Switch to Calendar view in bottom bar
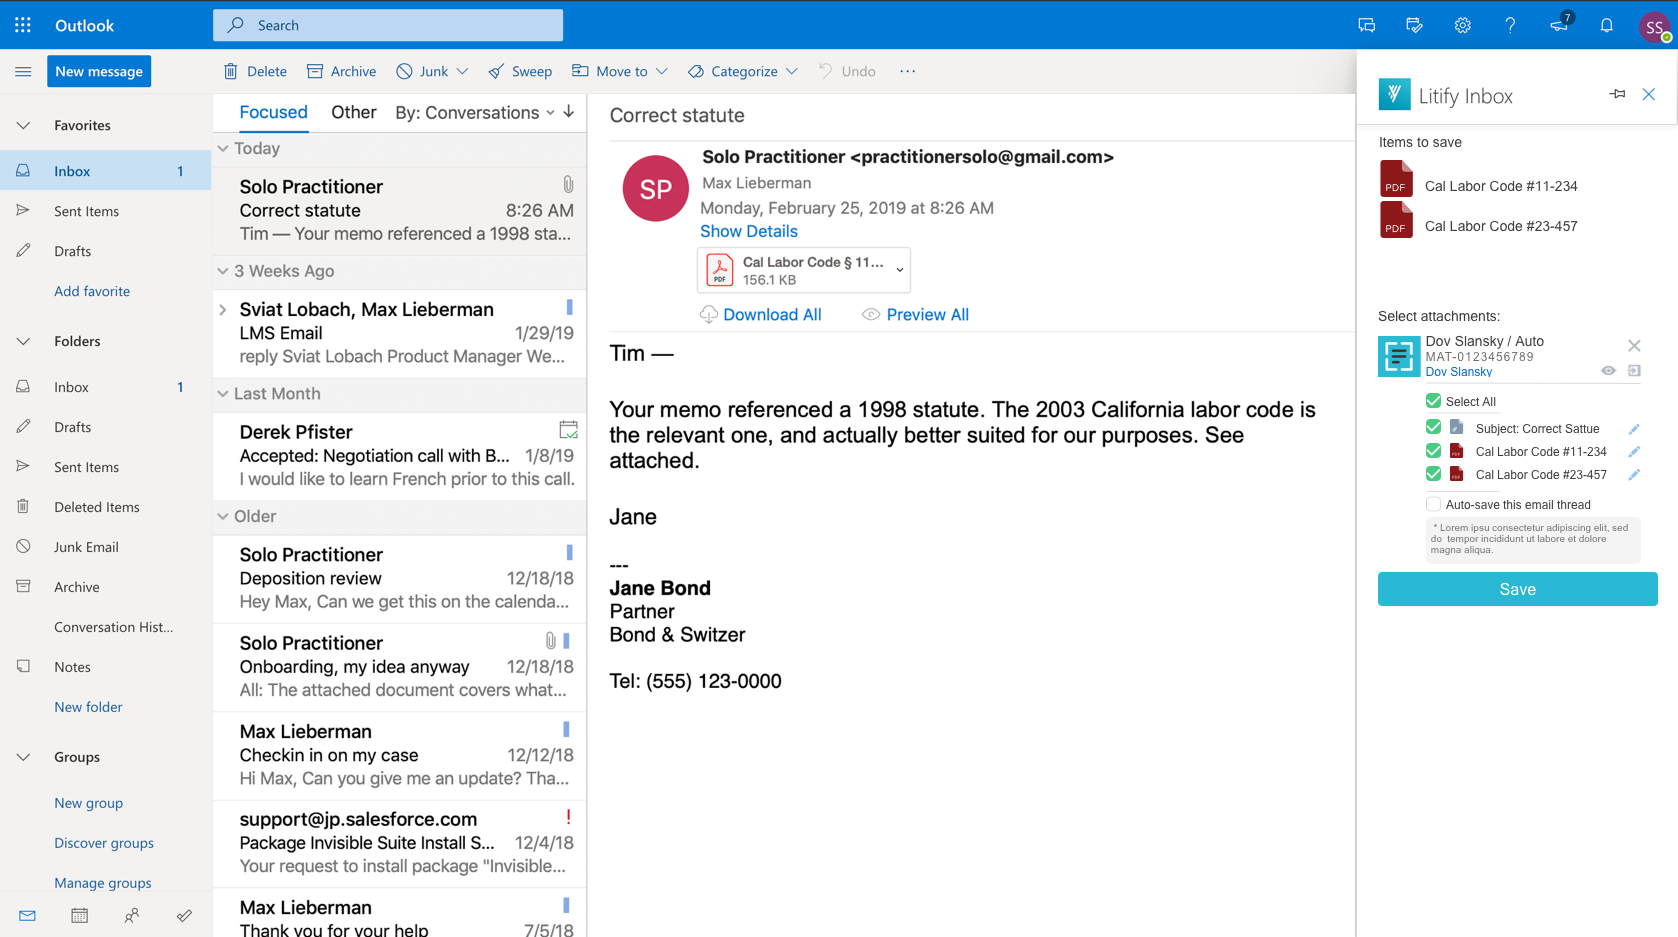 80,916
